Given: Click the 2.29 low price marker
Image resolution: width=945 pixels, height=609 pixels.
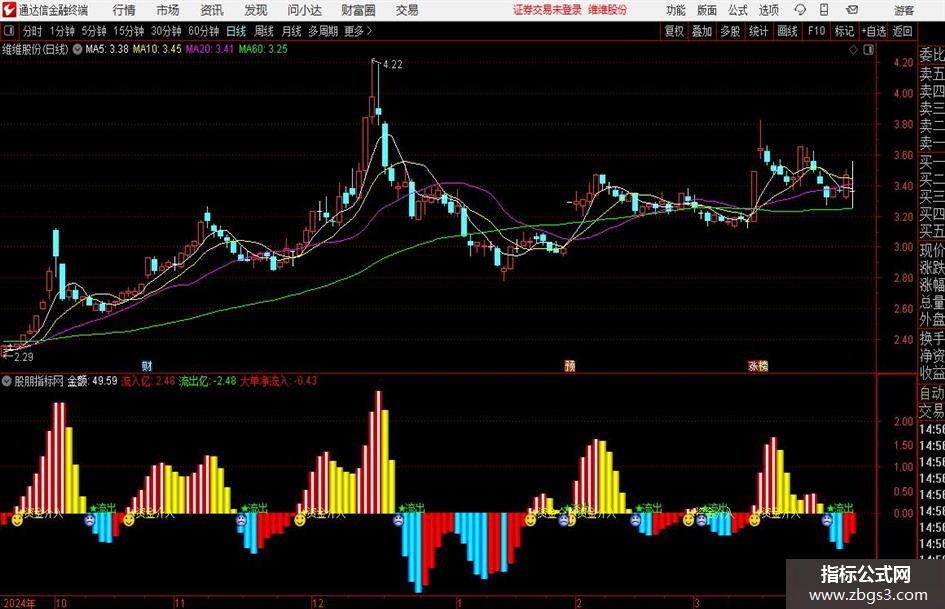Looking at the screenshot, I should (x=23, y=357).
